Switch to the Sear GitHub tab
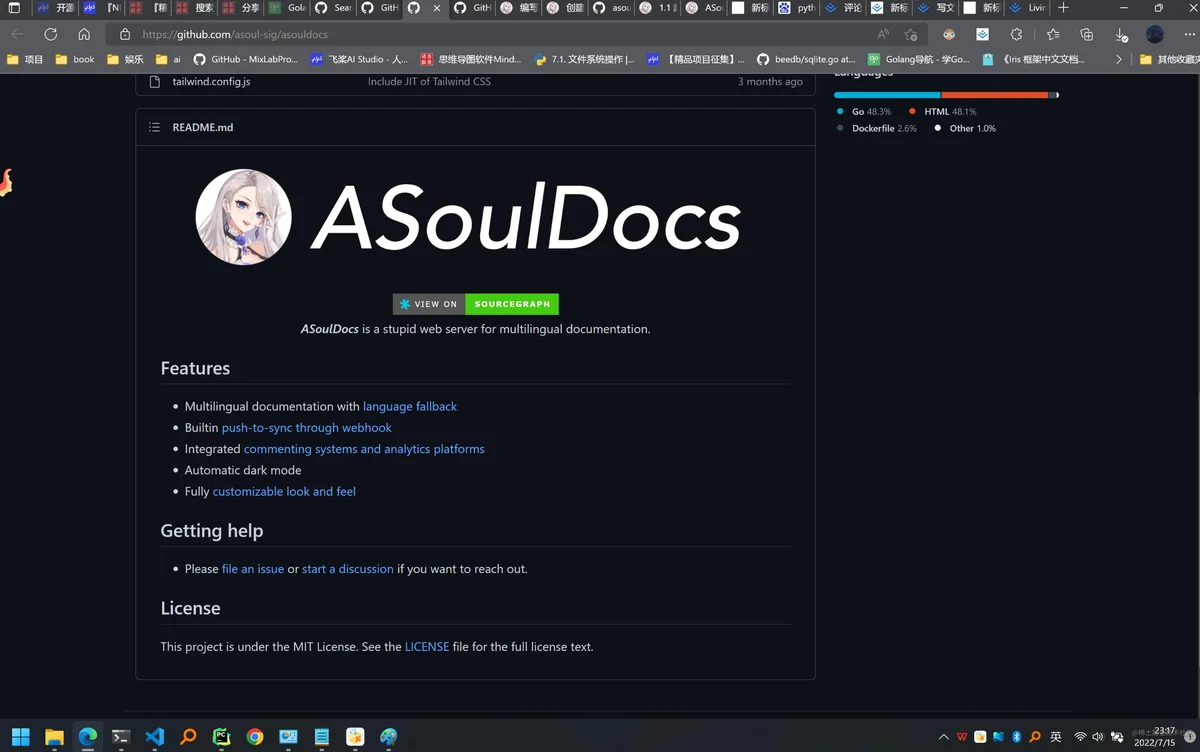The image size is (1200, 752). point(334,8)
